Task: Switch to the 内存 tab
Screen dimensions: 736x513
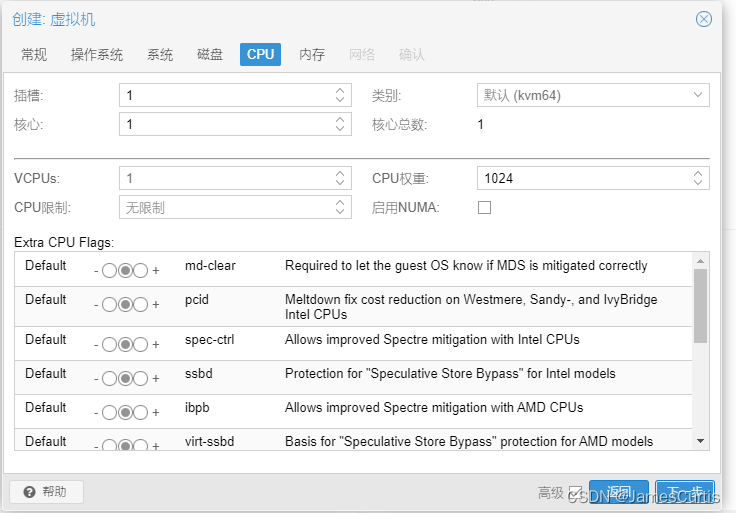Action: 312,54
